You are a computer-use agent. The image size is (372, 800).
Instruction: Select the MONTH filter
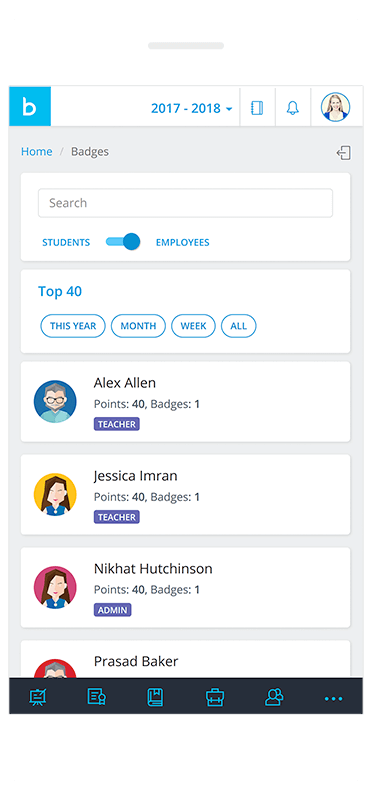[138, 326]
